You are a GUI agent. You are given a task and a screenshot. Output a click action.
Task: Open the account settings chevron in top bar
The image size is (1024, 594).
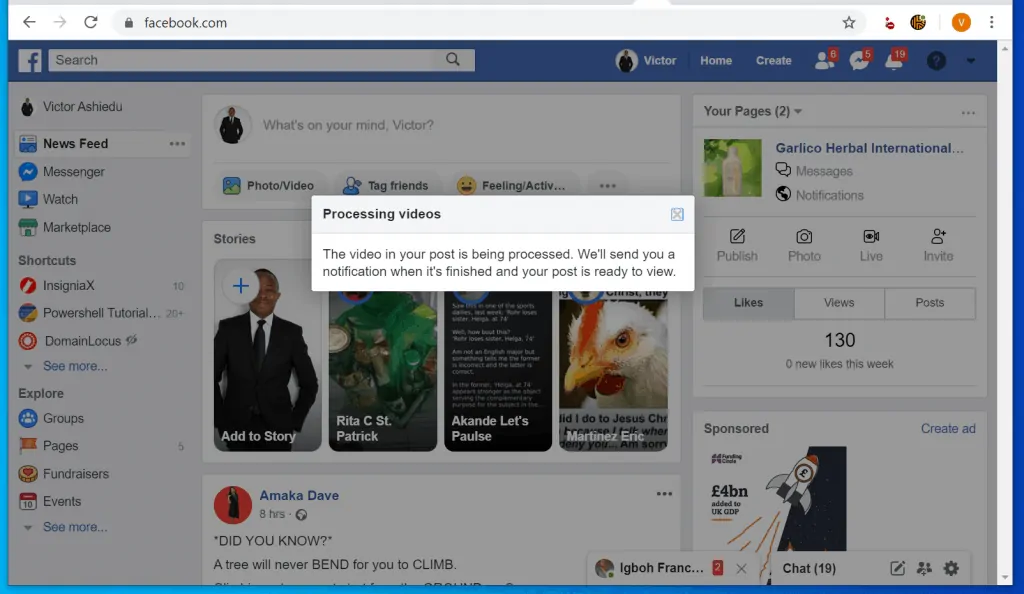click(x=970, y=61)
